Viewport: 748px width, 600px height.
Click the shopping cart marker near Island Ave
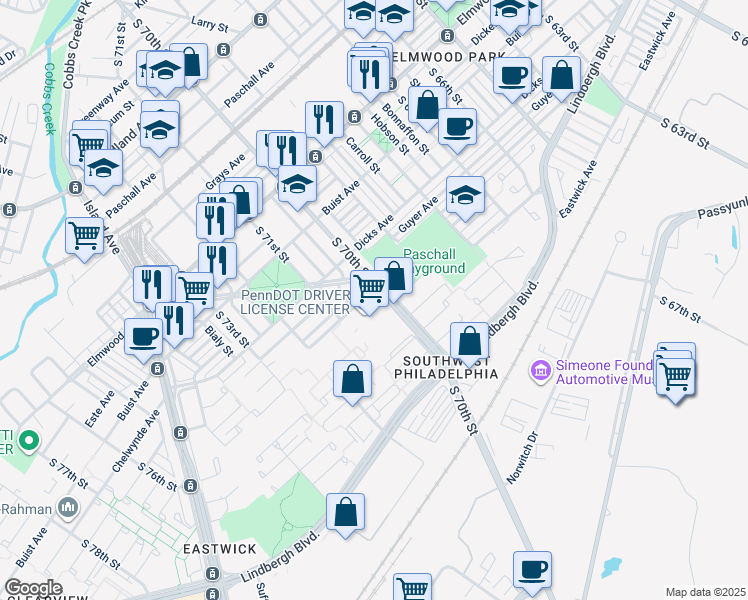click(x=85, y=237)
